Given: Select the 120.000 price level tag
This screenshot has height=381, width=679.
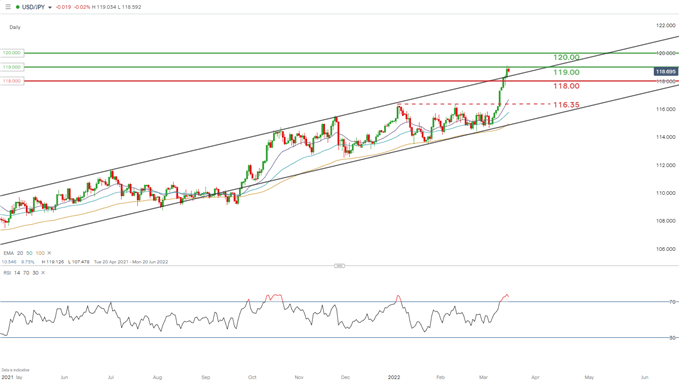Looking at the screenshot, I should [12, 53].
